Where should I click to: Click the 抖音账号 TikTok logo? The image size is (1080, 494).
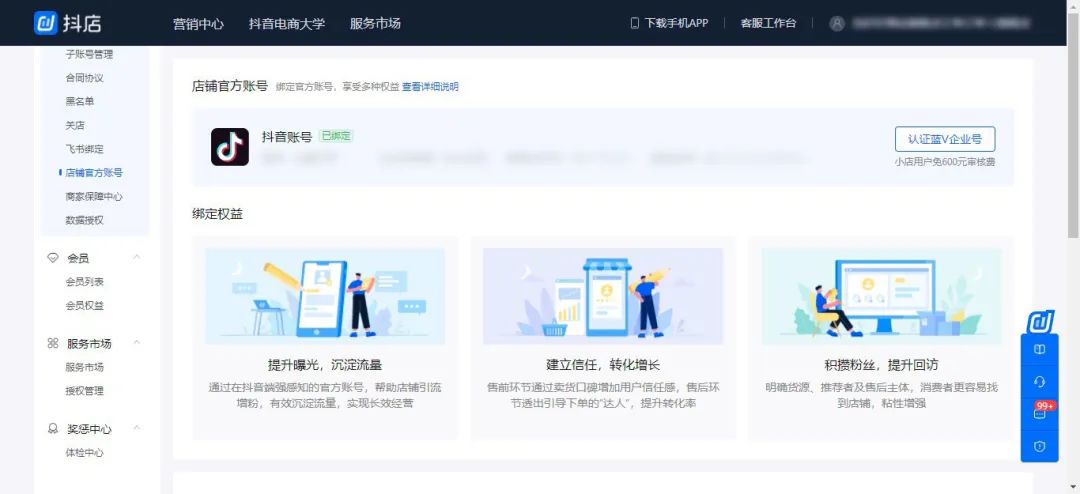pyautogui.click(x=229, y=147)
